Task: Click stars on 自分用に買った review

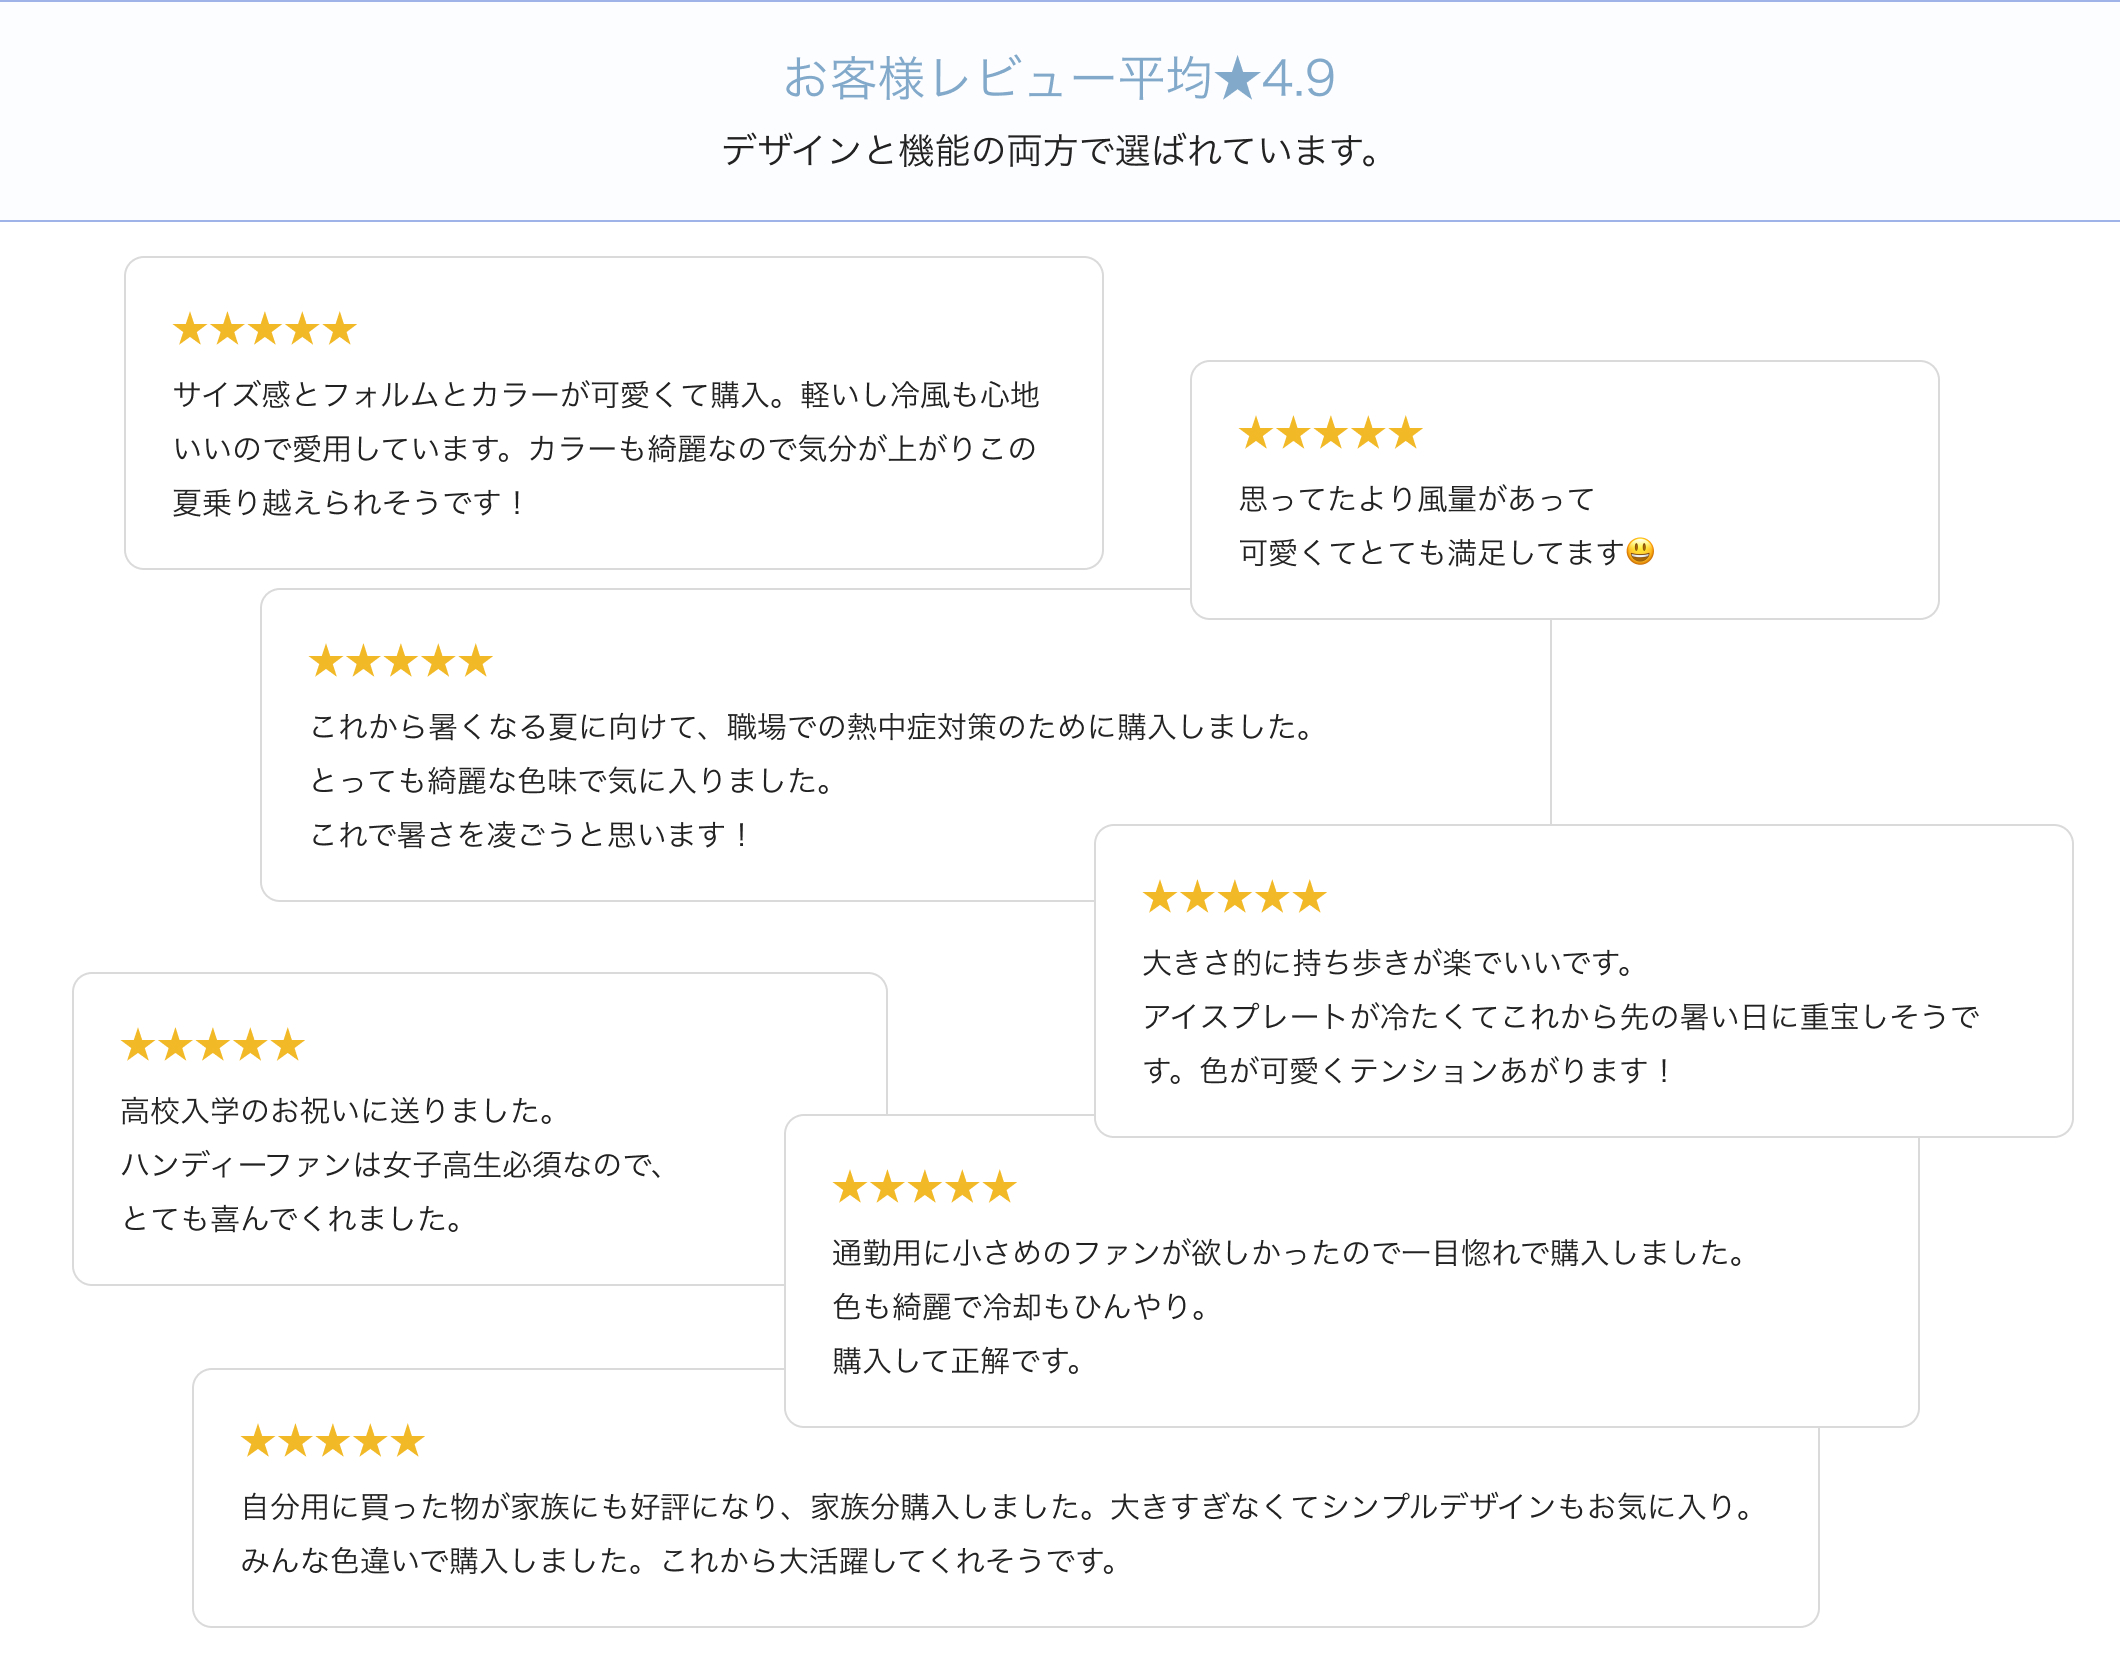Action: 333,1441
